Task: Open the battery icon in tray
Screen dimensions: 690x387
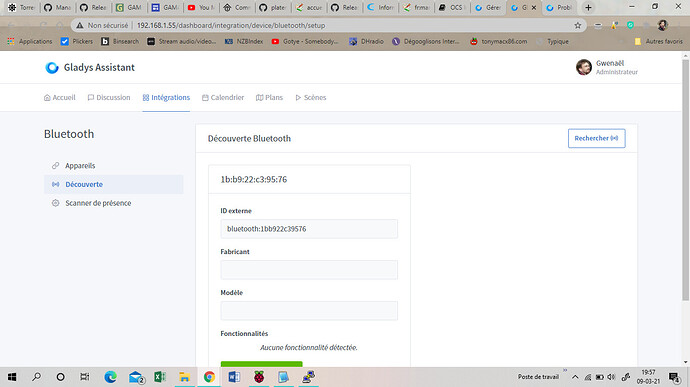Action: coord(599,377)
